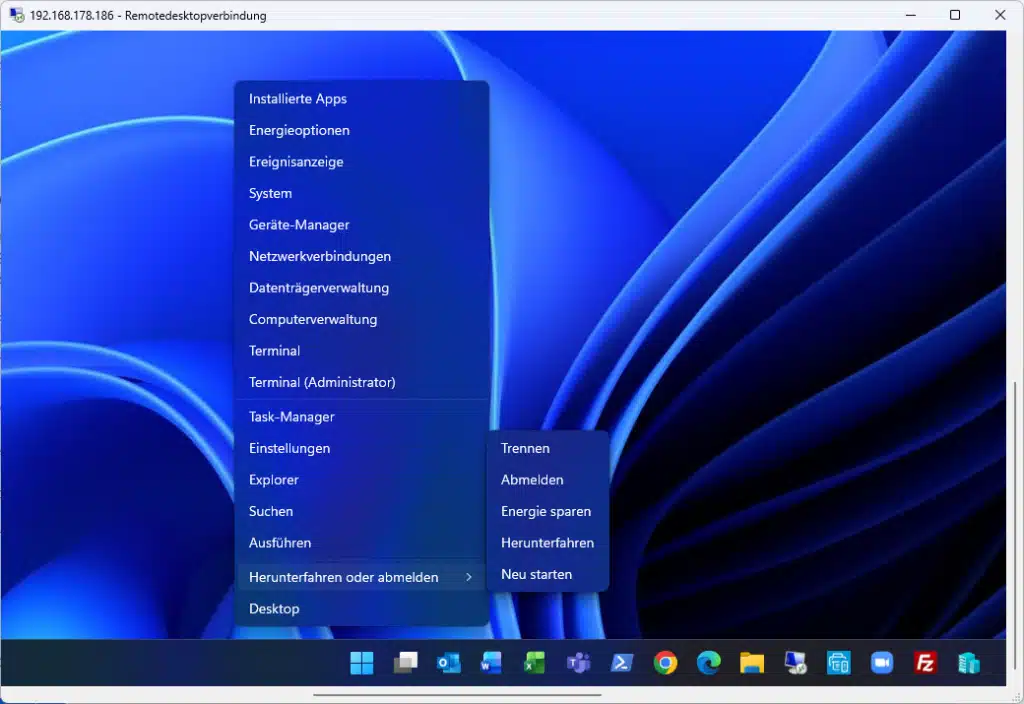Expand Herunterfahren oder abmelden submenu arrow

click(468, 577)
